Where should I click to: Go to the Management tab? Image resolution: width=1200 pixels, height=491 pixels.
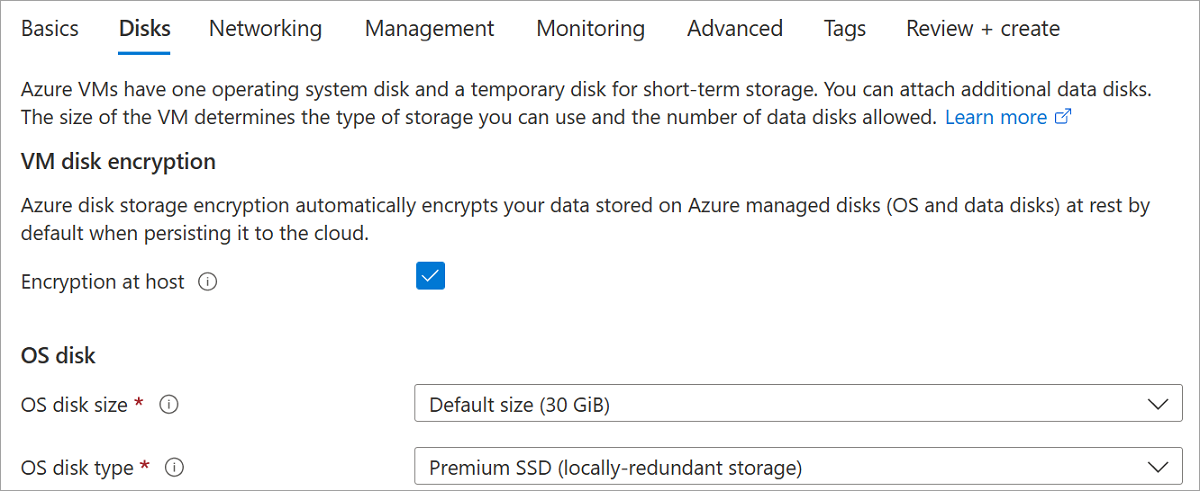(429, 29)
